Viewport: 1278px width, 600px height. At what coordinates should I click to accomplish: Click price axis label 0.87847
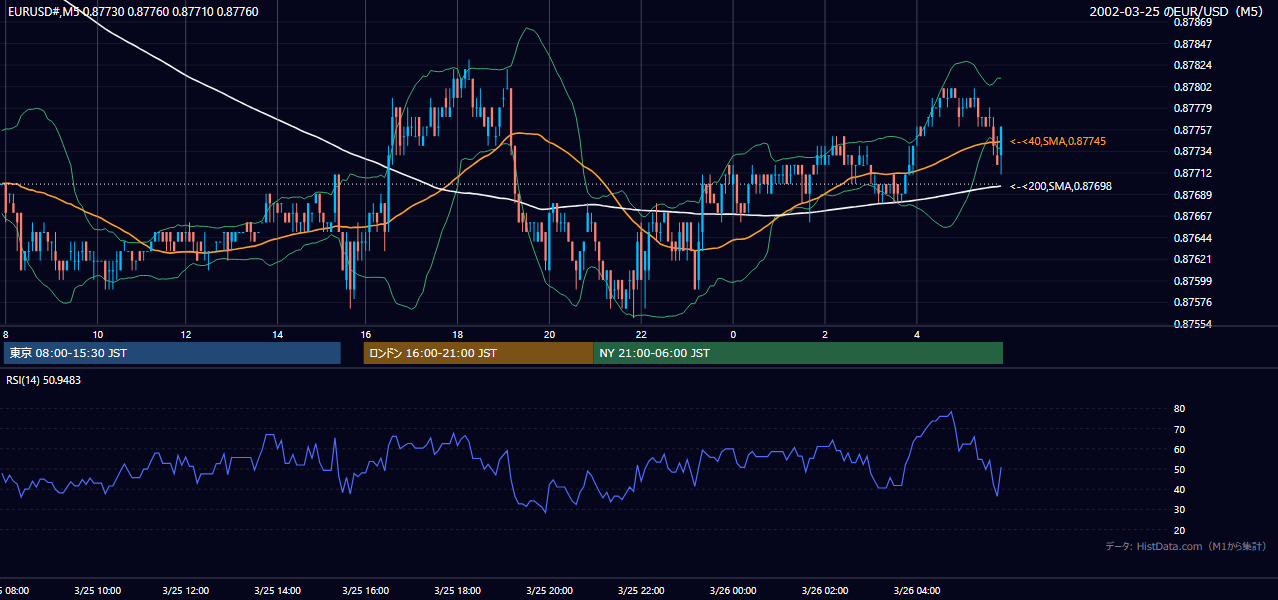click(1192, 44)
